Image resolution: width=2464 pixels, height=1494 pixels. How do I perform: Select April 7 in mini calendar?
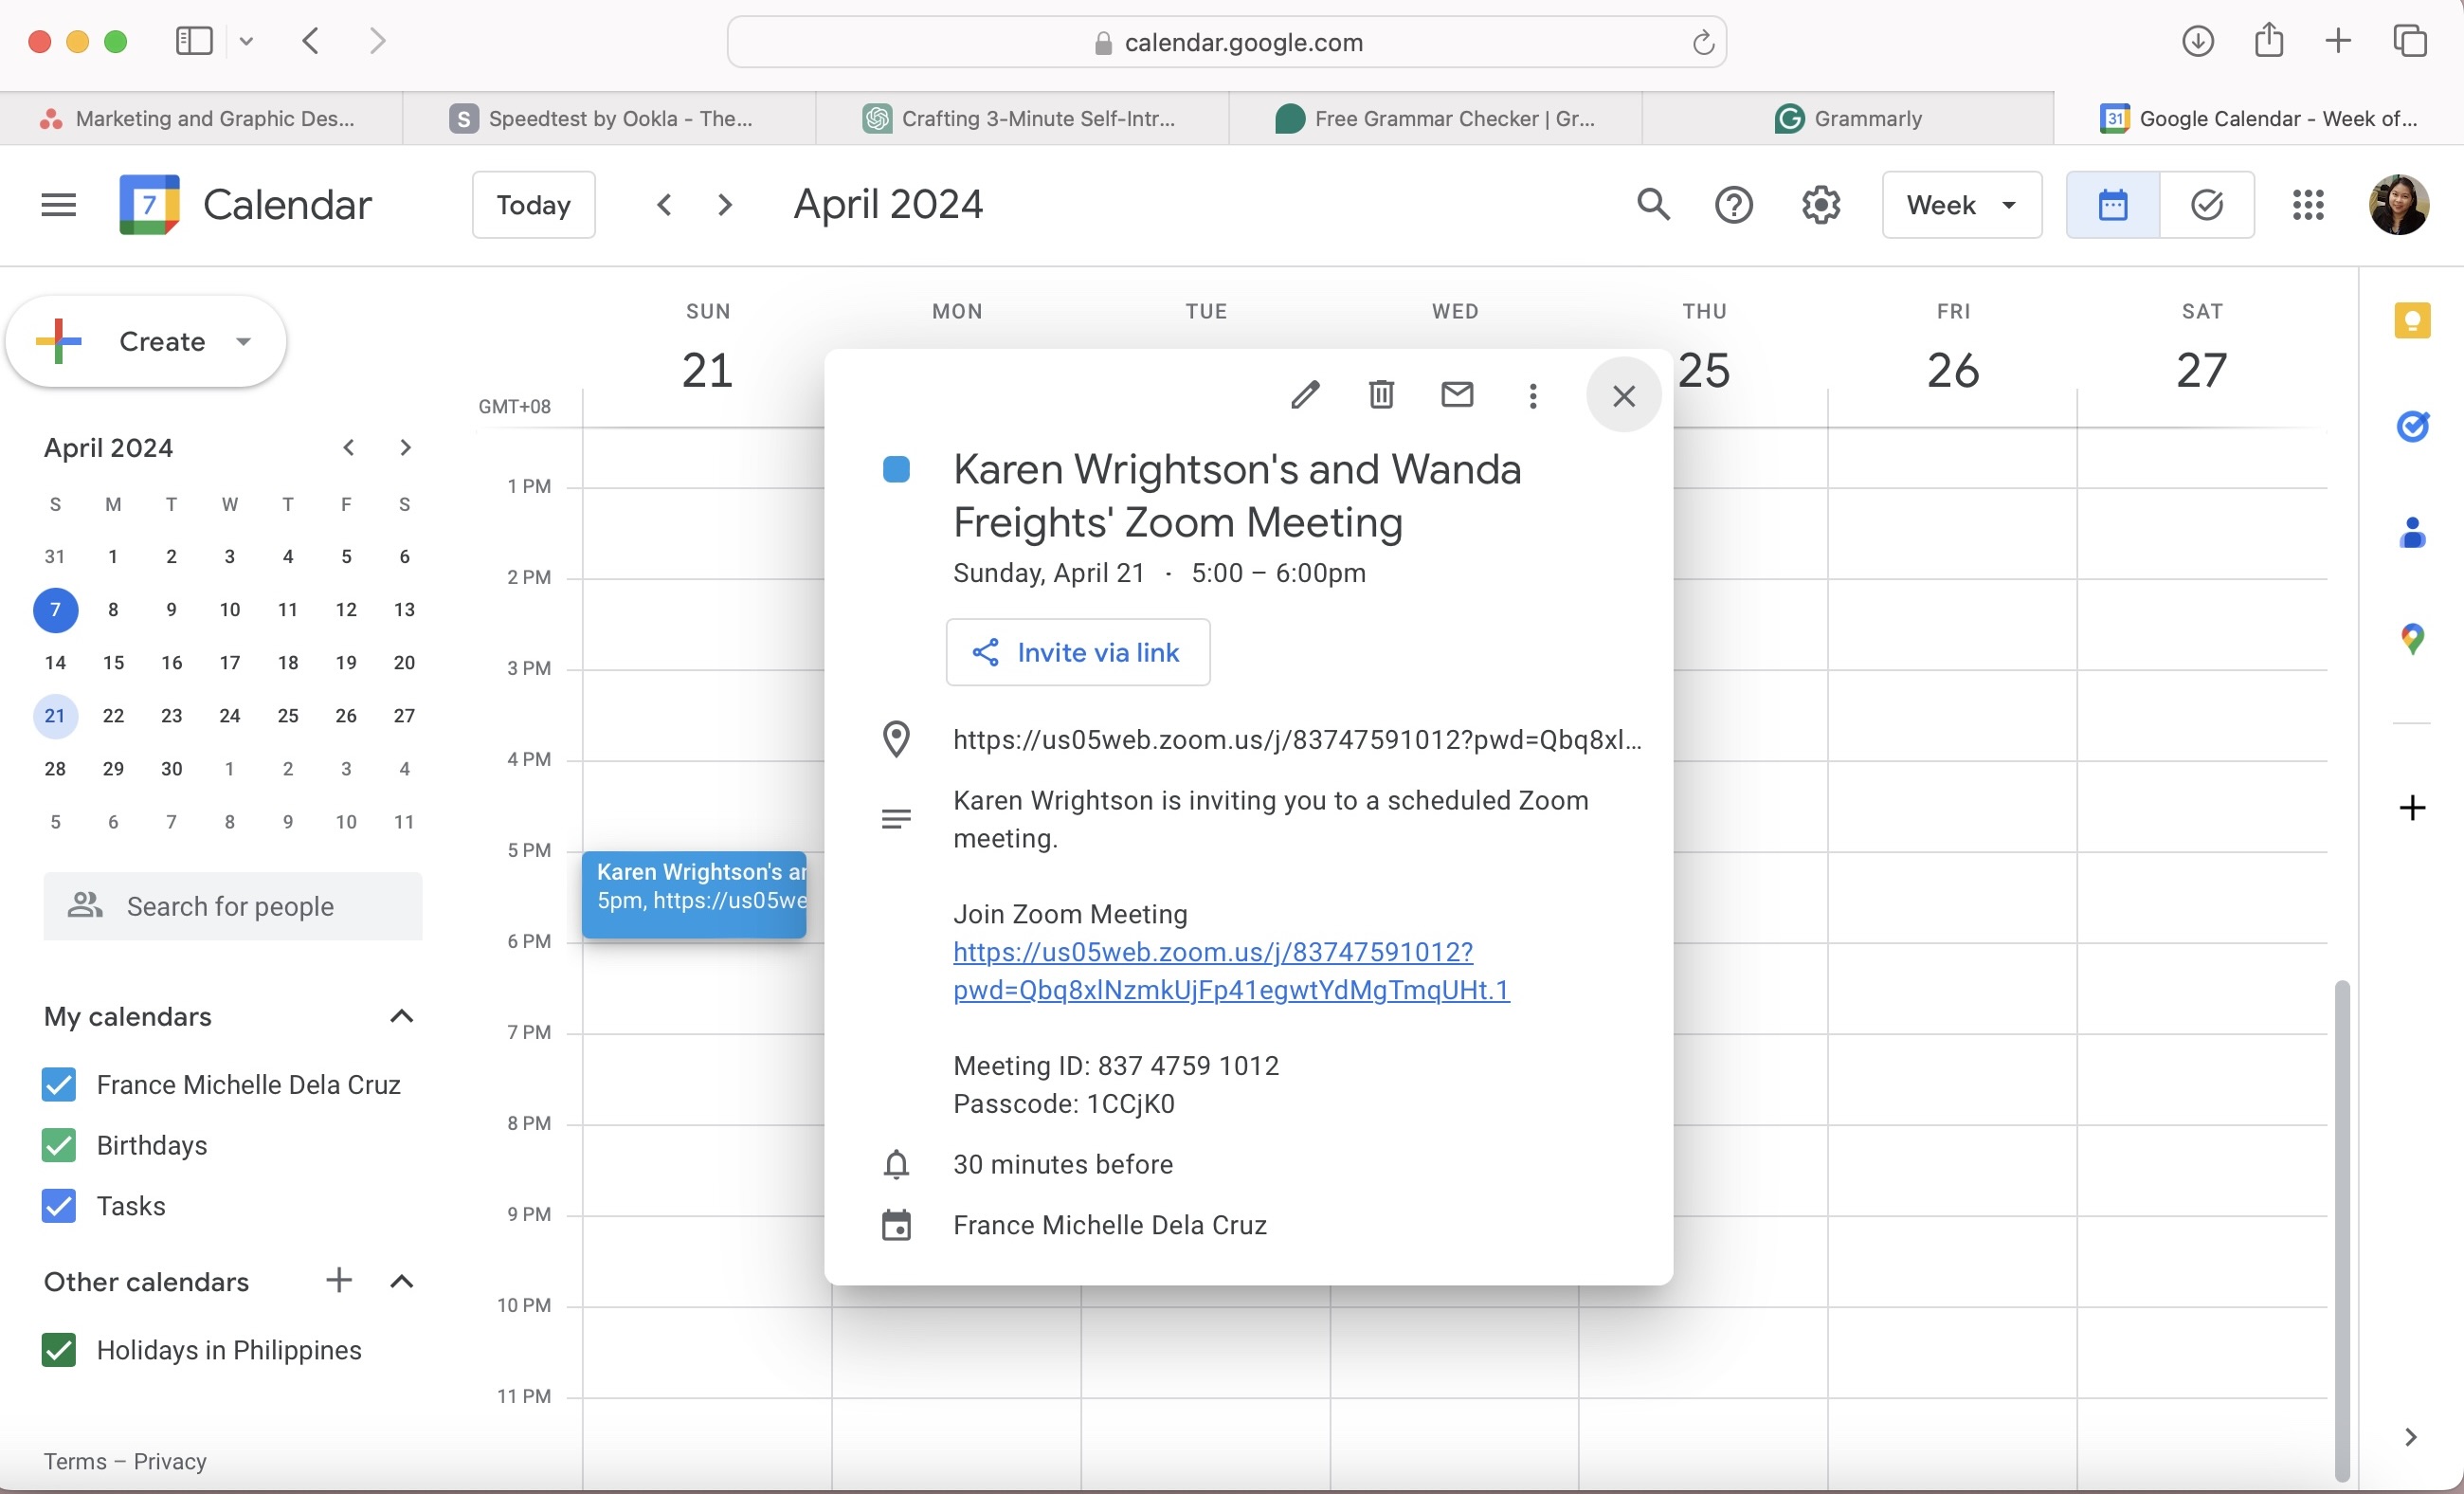55,609
